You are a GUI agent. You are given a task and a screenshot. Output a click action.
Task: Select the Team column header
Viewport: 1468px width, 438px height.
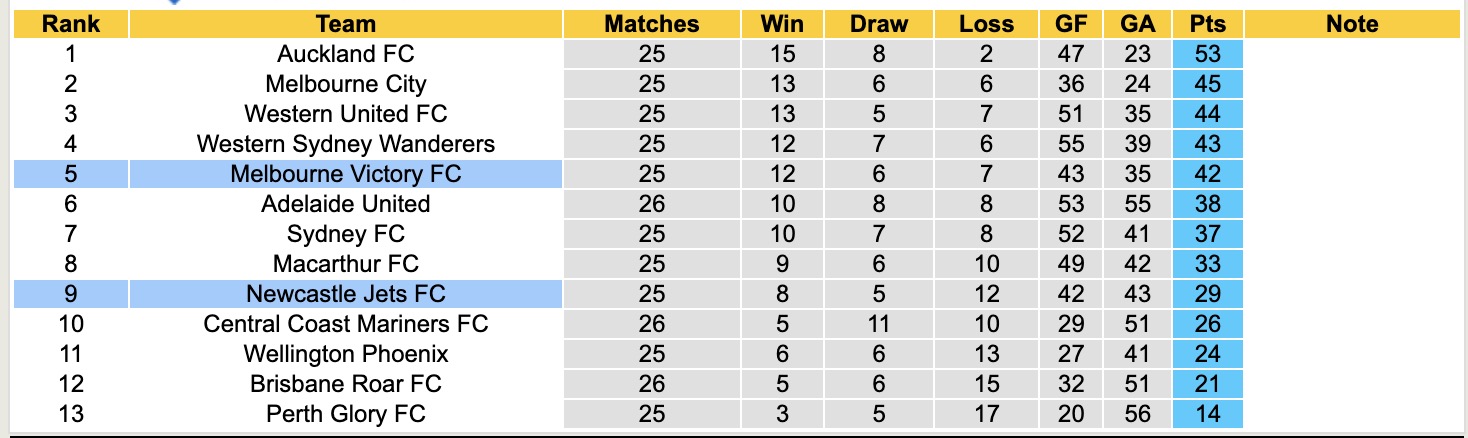tap(345, 24)
